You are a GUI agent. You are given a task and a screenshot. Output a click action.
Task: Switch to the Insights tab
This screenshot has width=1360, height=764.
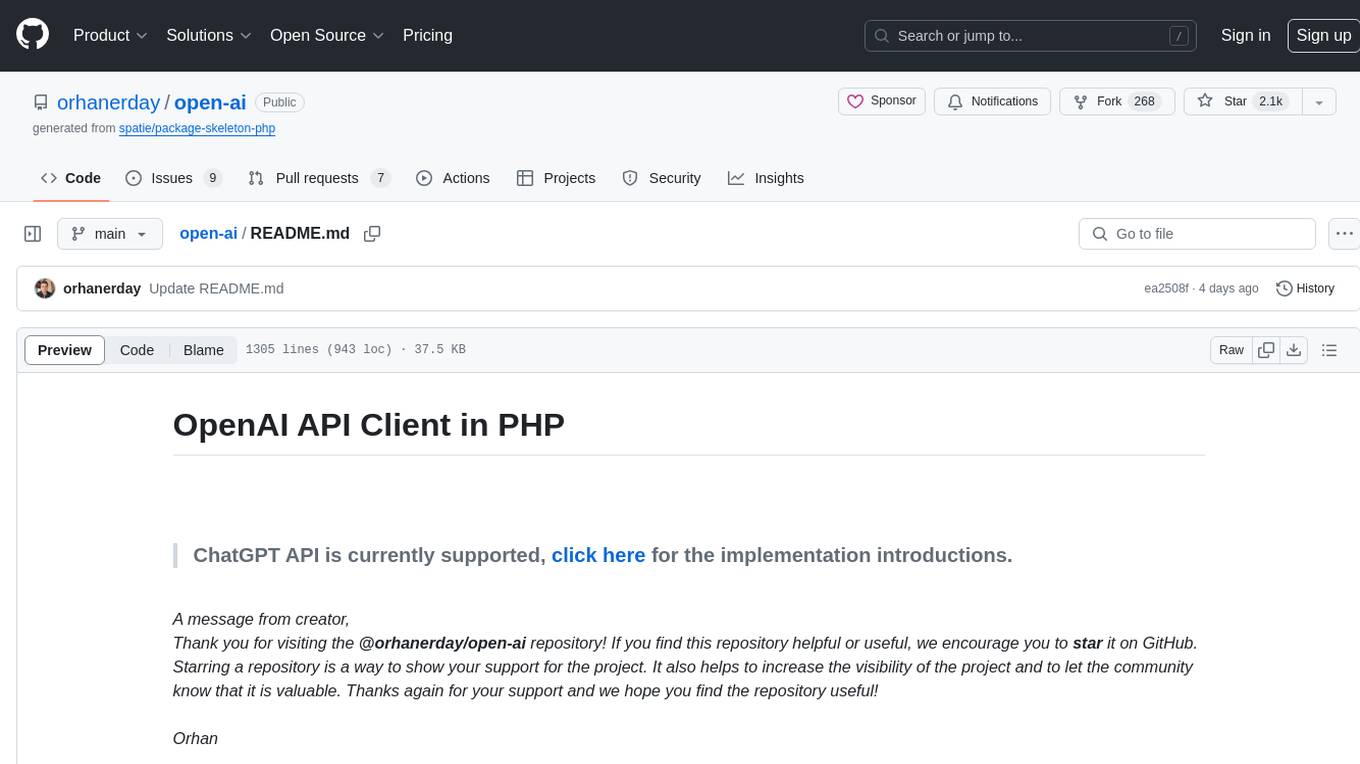coord(766,178)
